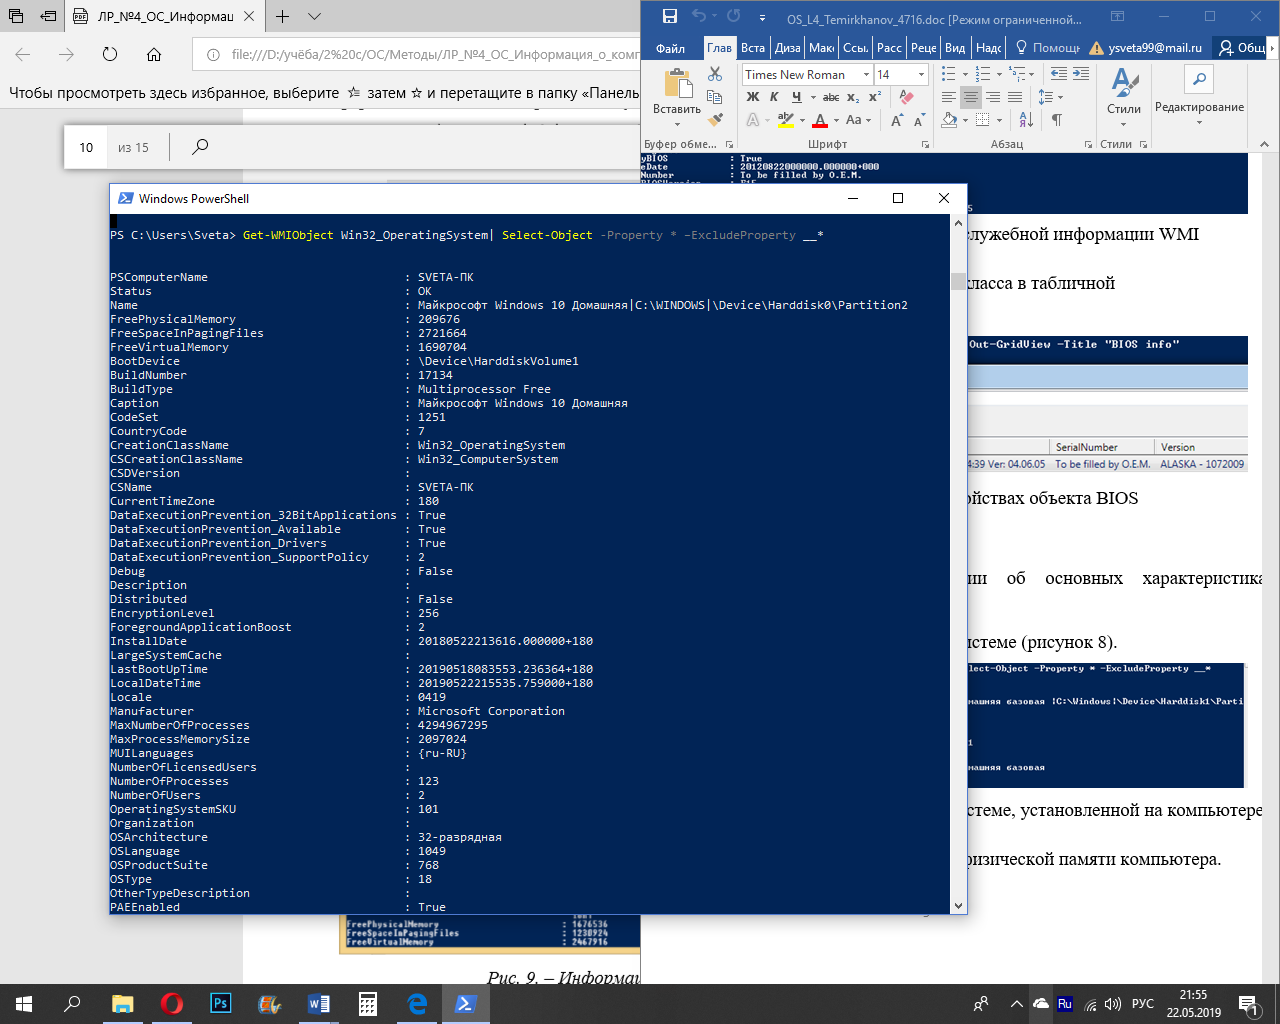Open the font size 14 dropdown

click(921, 75)
